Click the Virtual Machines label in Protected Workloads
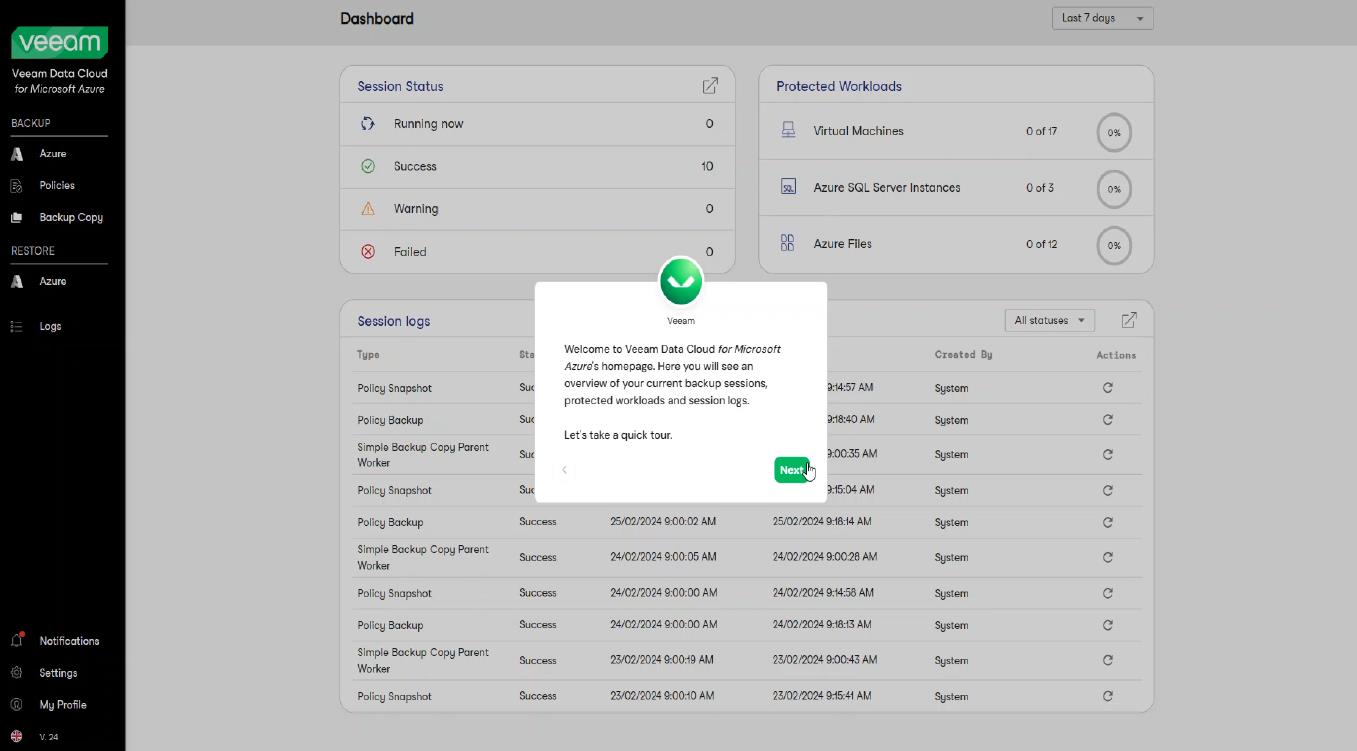Viewport: 1357px width, 751px height. [858, 131]
